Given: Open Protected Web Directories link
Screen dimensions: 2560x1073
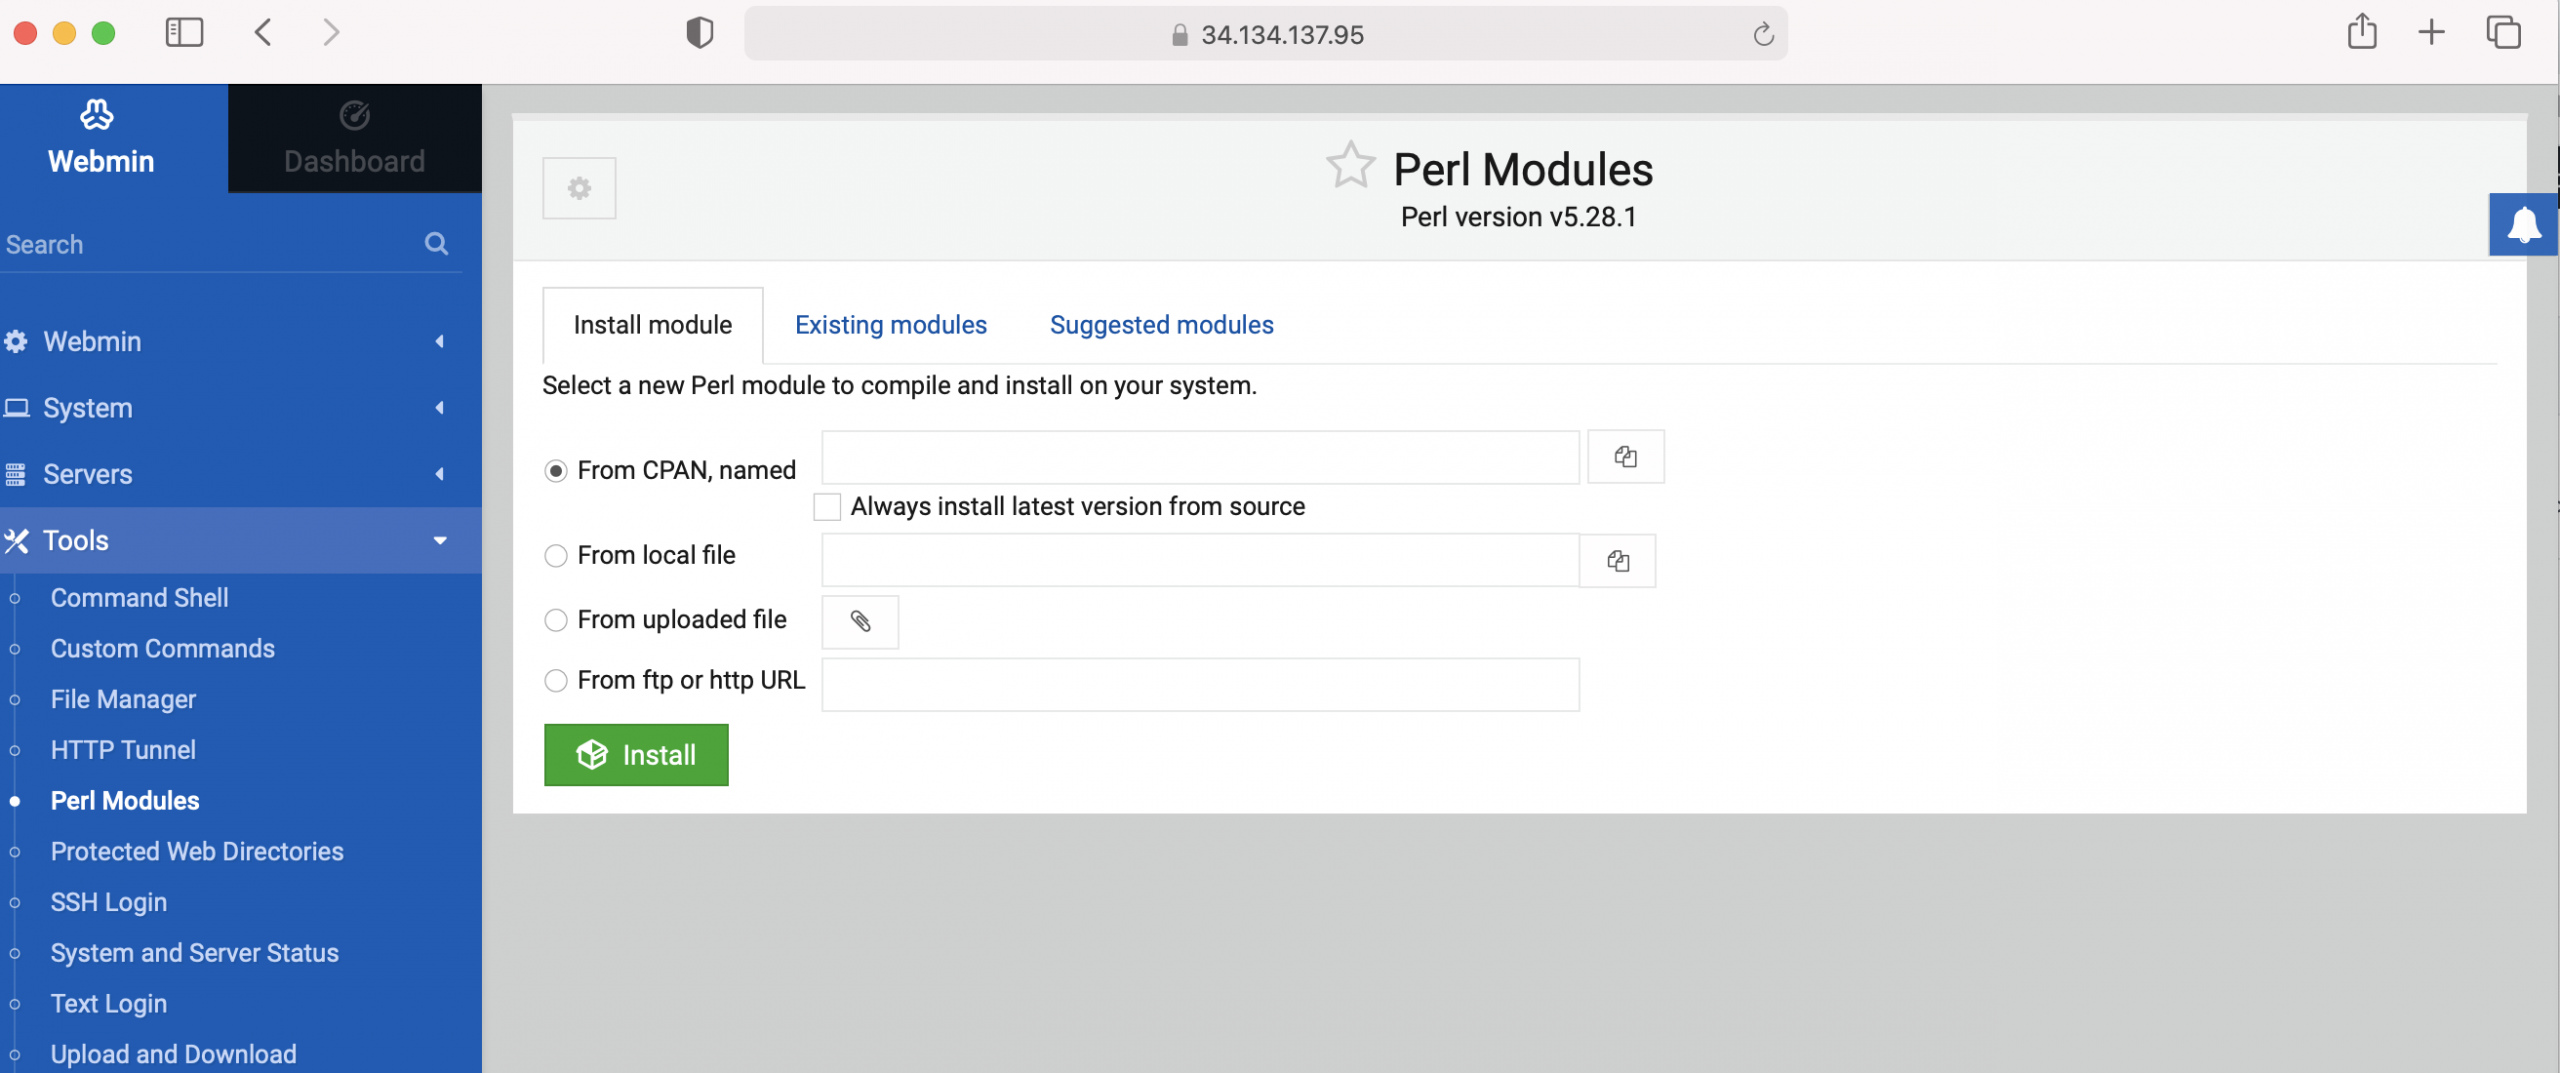Looking at the screenshot, I should pyautogui.click(x=197, y=852).
